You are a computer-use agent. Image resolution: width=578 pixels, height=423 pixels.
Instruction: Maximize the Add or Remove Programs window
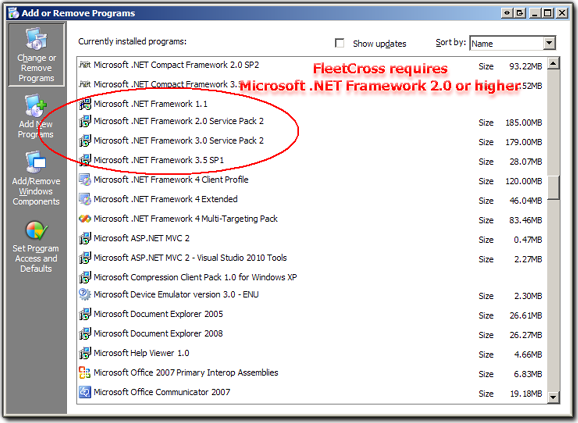click(x=548, y=13)
